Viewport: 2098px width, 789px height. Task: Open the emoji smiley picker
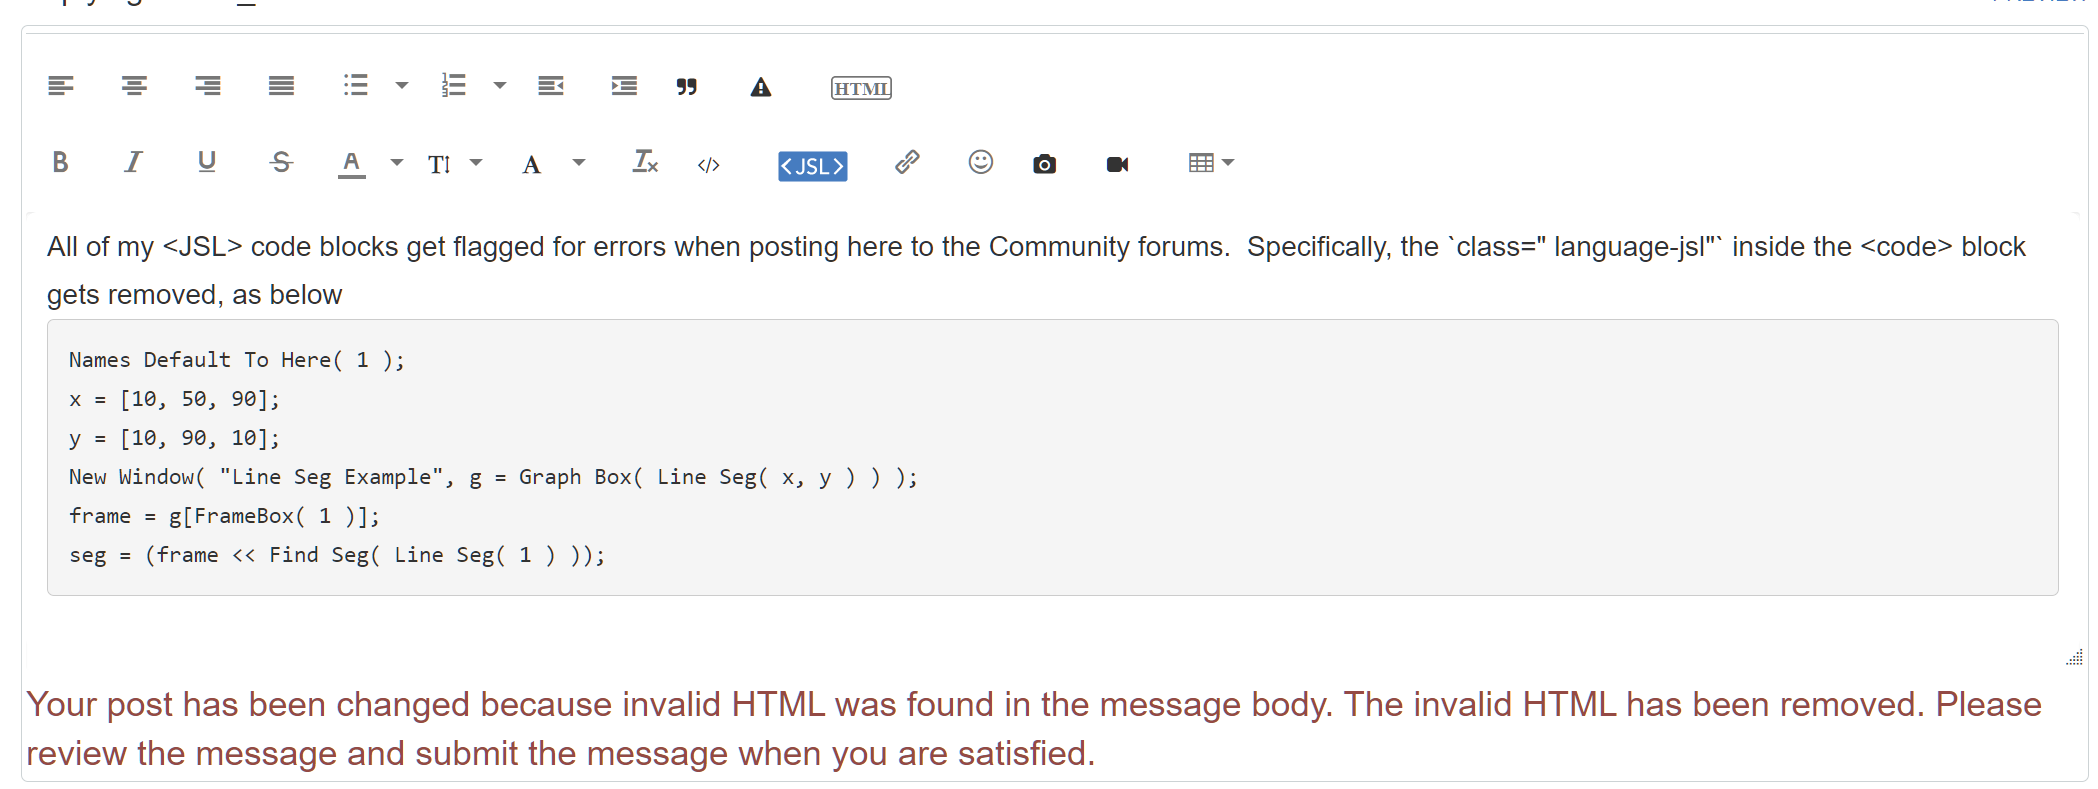(x=980, y=162)
